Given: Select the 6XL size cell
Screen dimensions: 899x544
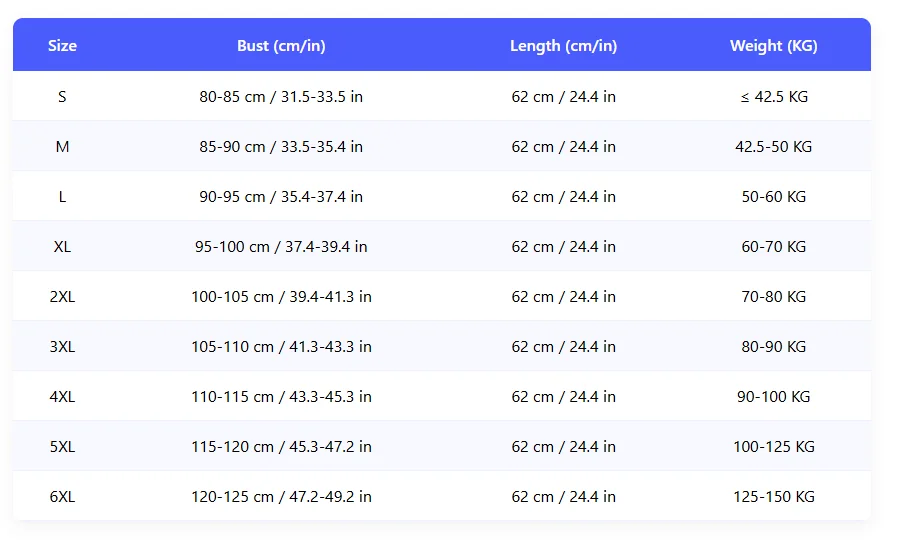Looking at the screenshot, I should (x=62, y=497).
